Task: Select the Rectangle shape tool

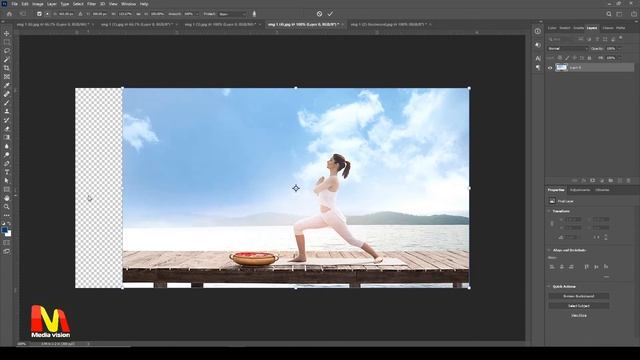Action: [7, 189]
